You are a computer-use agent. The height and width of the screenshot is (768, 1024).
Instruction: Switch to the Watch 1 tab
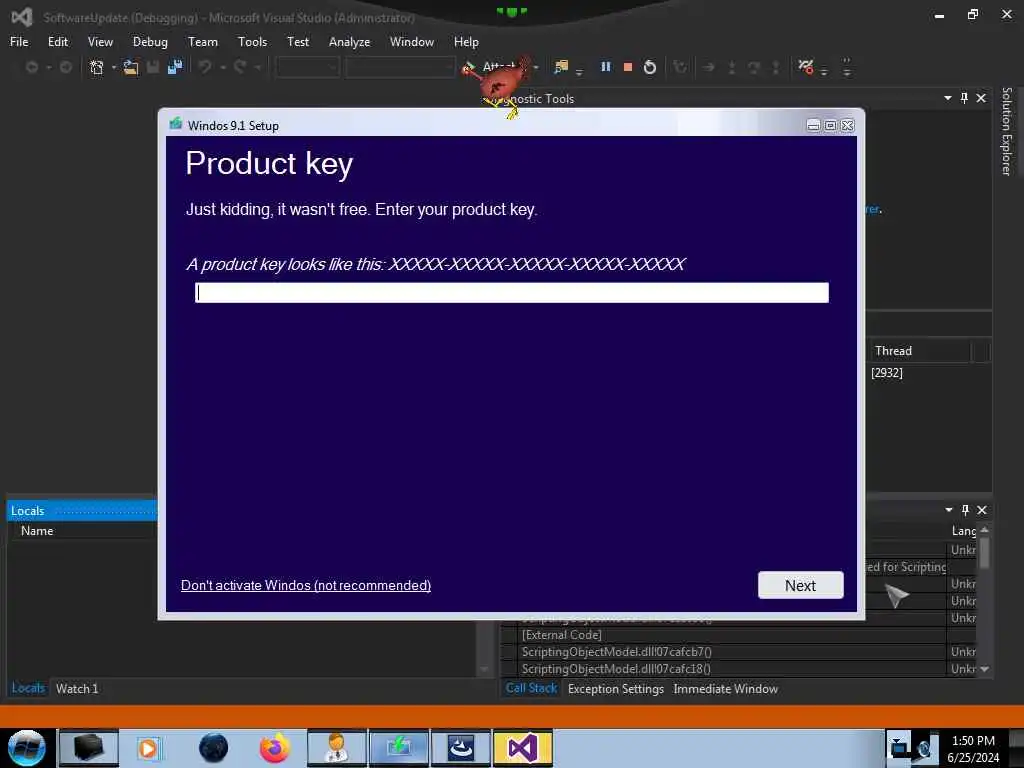click(x=77, y=688)
